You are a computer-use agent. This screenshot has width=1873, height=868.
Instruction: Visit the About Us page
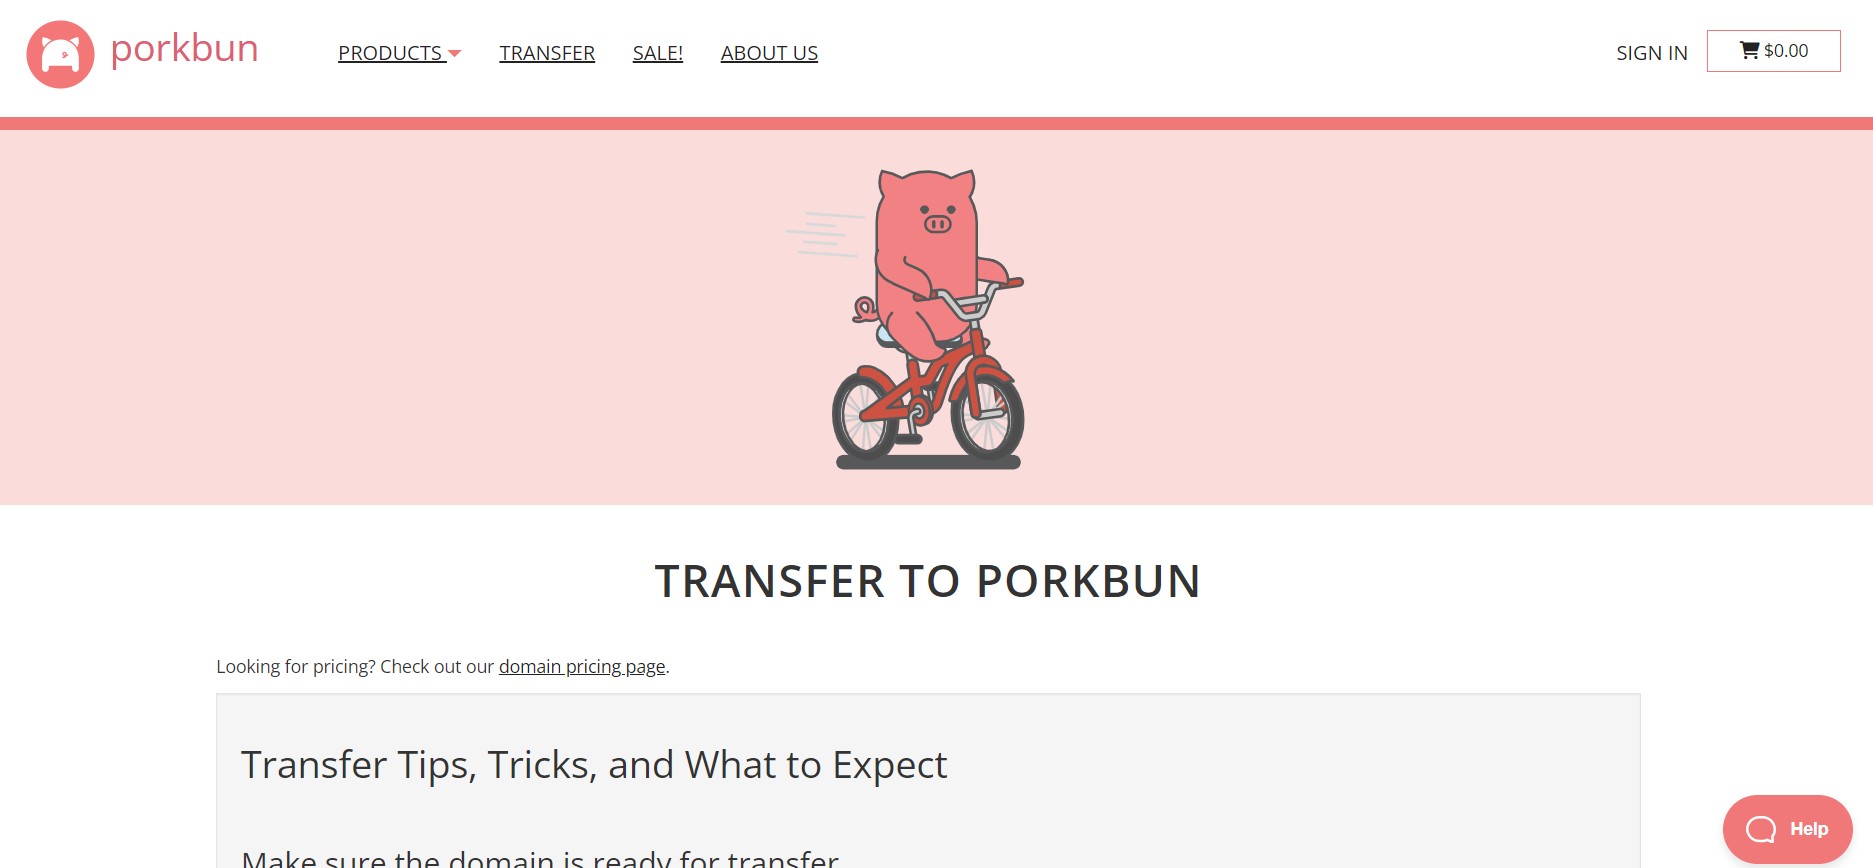[769, 53]
